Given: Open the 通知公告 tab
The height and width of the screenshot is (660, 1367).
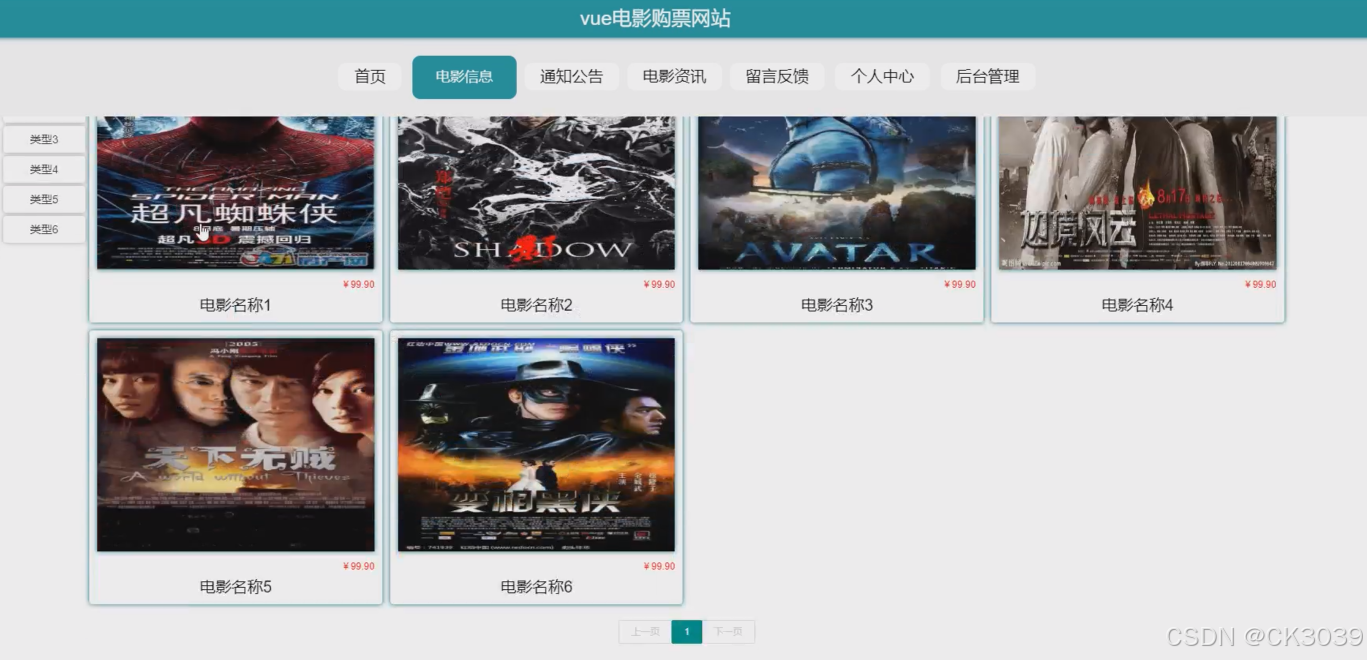Looking at the screenshot, I should [572, 77].
